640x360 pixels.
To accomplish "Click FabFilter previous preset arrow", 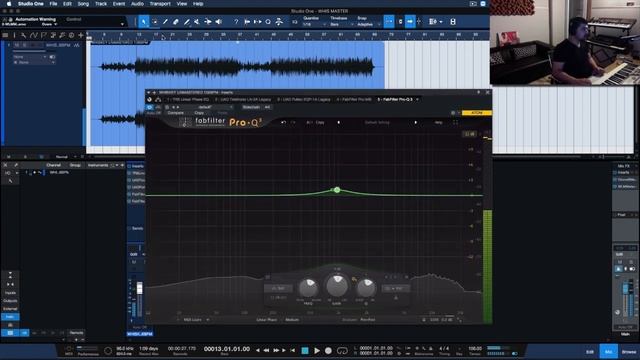I will click(338, 122).
